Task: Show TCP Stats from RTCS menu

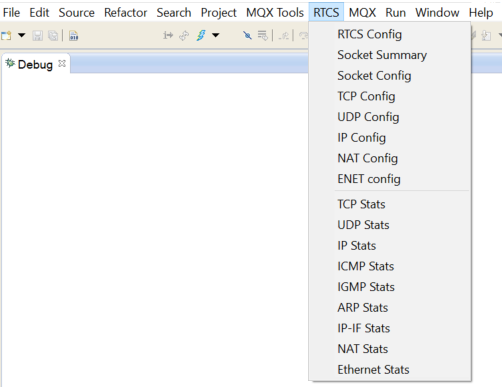Action: (390, 204)
